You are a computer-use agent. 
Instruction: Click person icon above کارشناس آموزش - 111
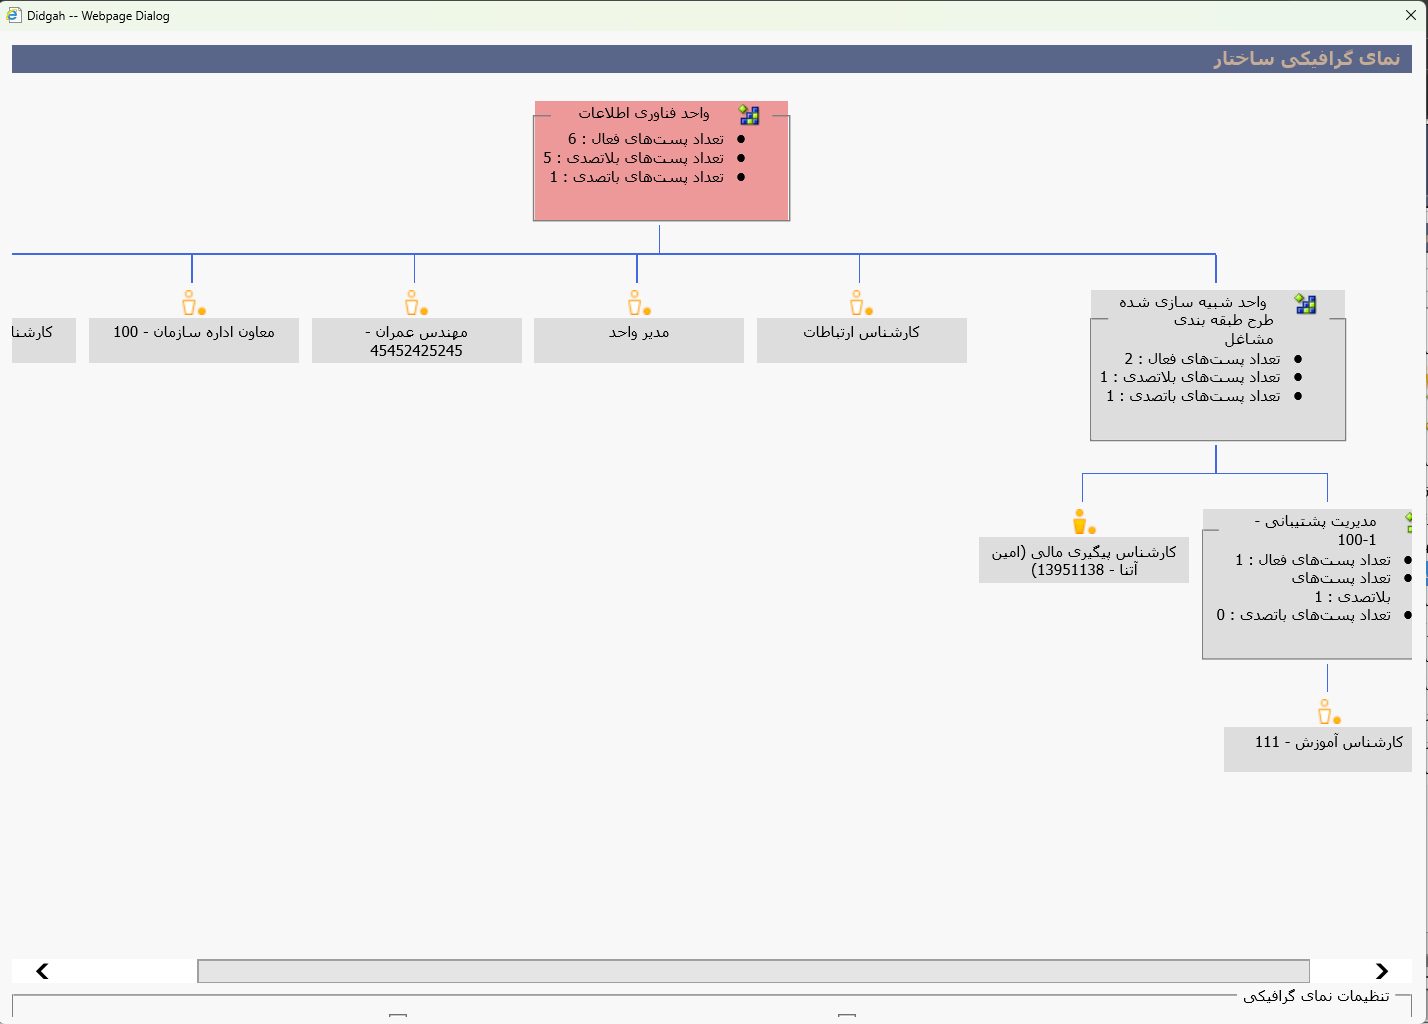[1326, 712]
